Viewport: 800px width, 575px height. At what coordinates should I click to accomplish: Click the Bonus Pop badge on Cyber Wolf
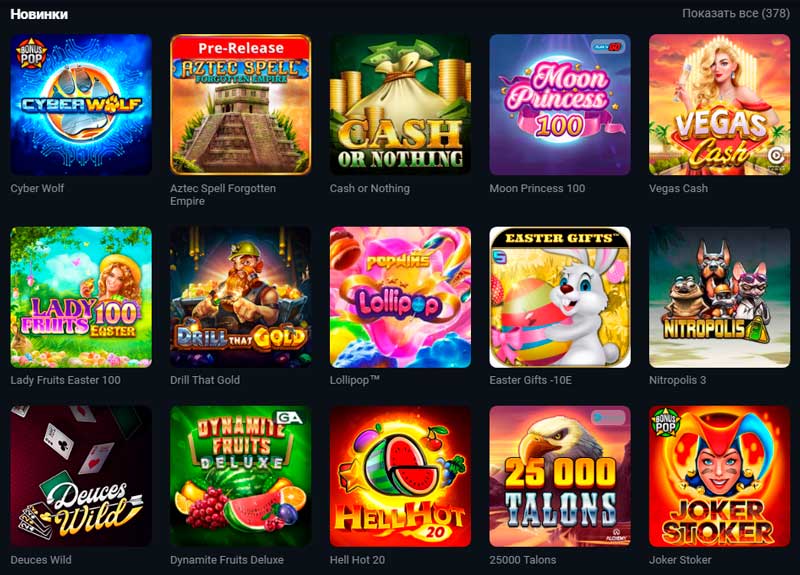32,53
